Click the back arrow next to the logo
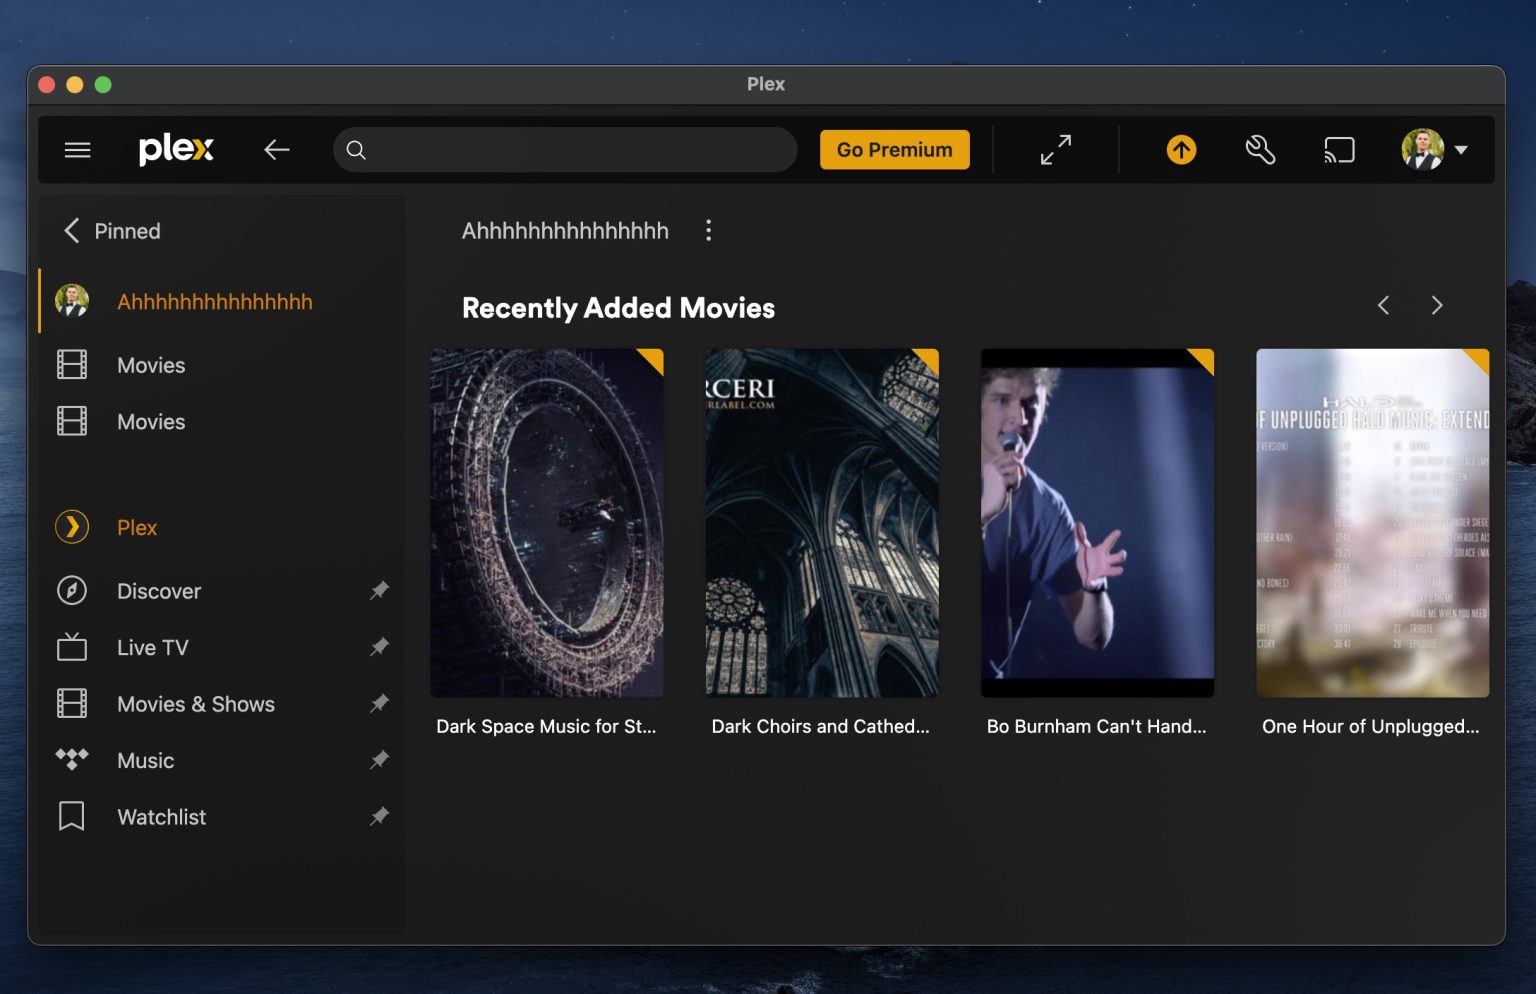The image size is (1536, 994). coord(277,149)
